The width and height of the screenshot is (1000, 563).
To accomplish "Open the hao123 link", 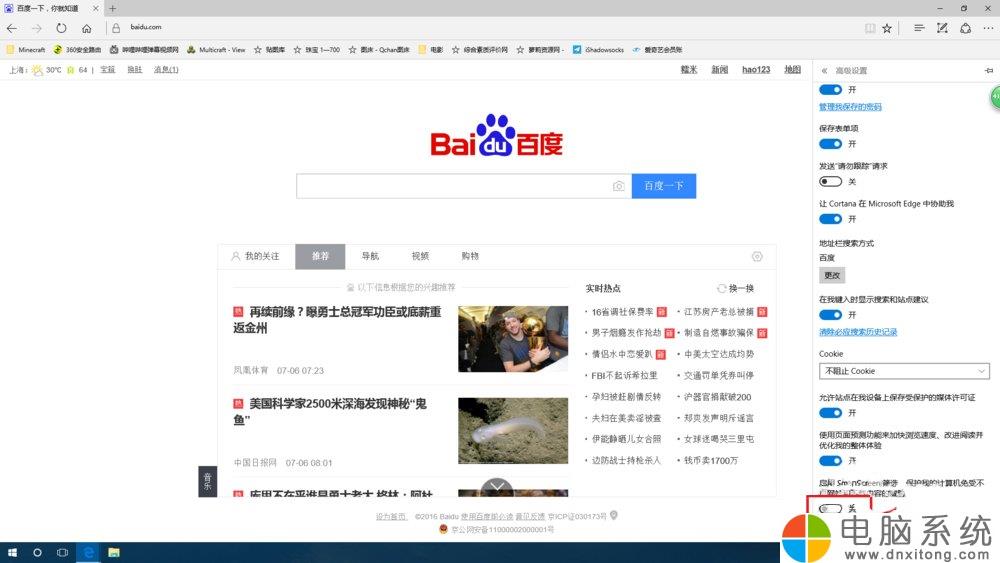I will (756, 69).
